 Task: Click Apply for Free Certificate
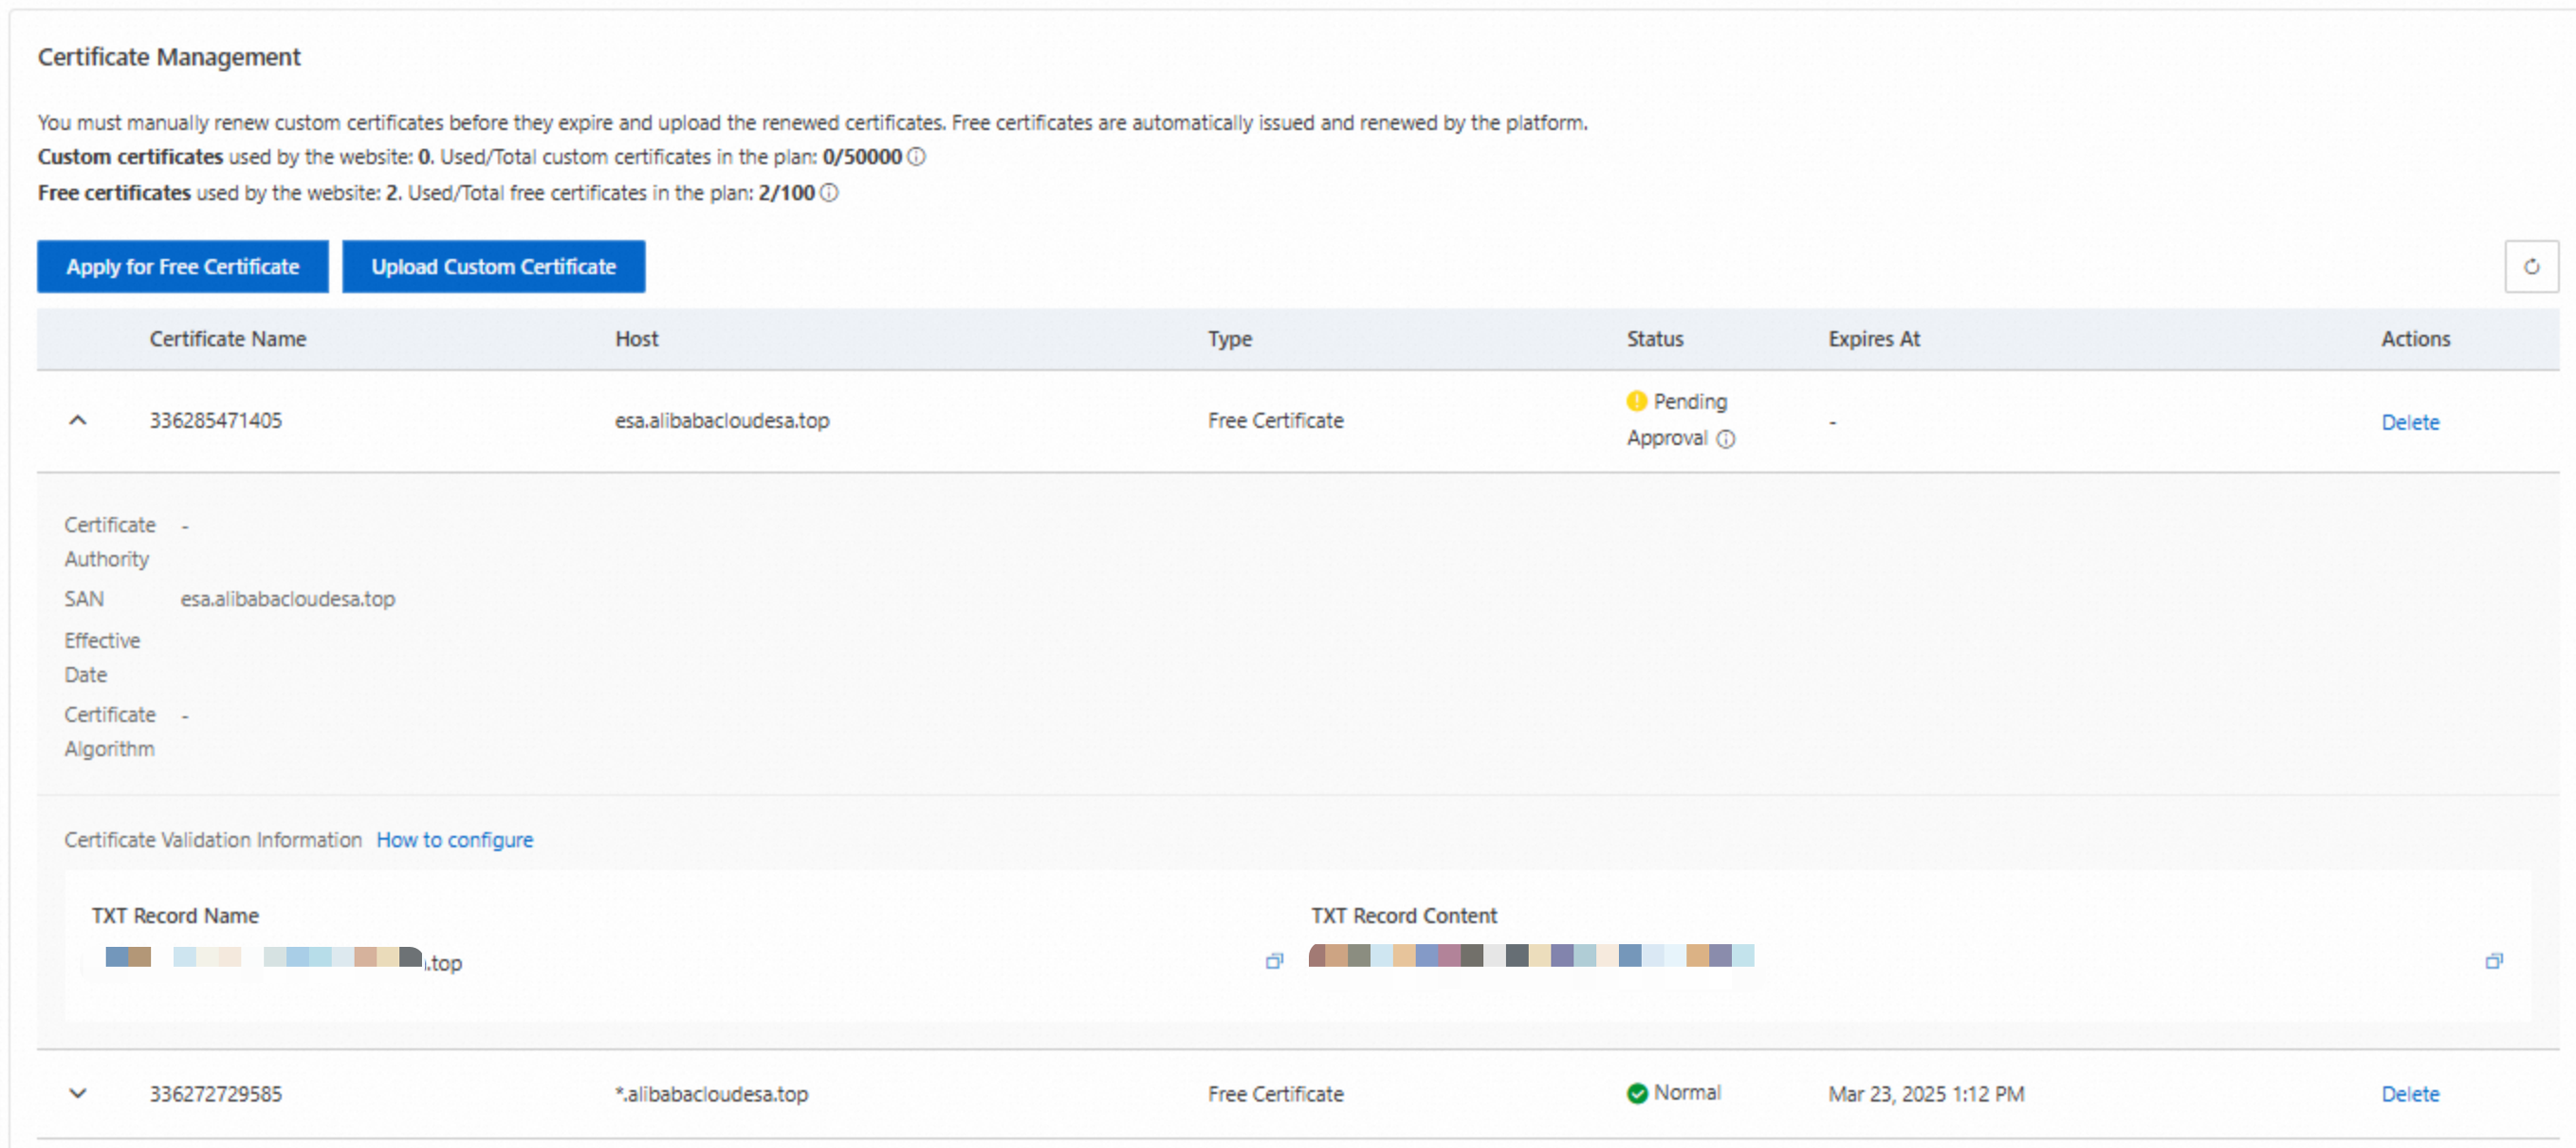(x=182, y=266)
